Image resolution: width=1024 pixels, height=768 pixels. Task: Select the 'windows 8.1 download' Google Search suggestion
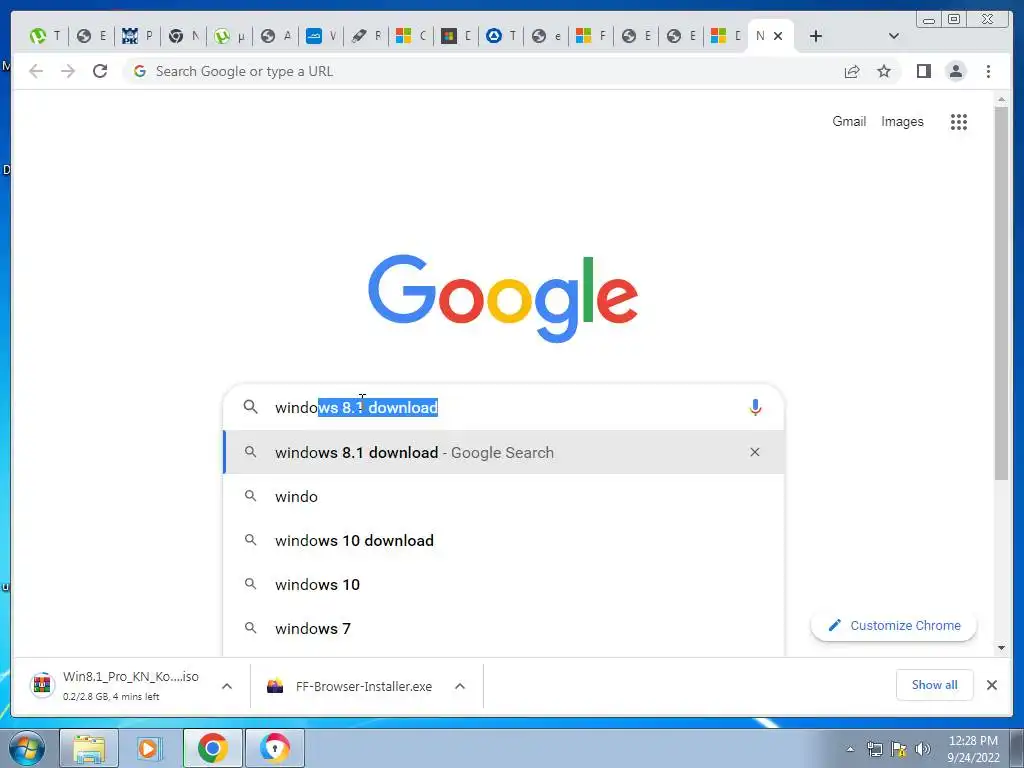503,452
